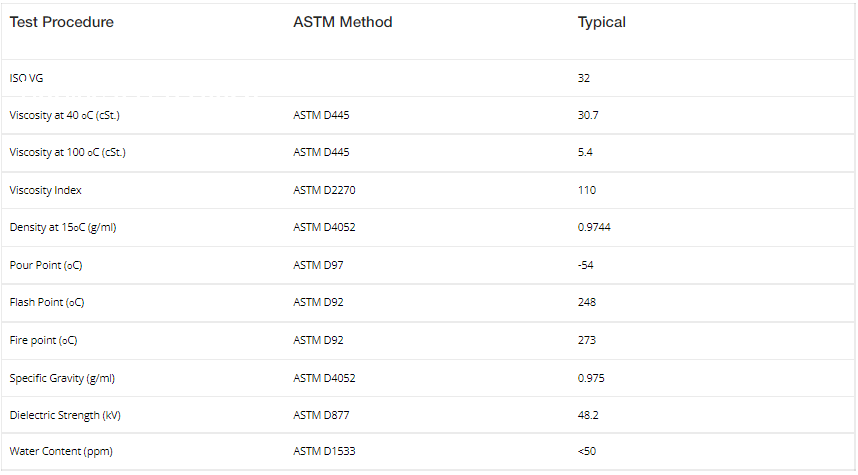The width and height of the screenshot is (858, 475).
Task: Select the Viscosity Index row label
Action: pos(46,190)
